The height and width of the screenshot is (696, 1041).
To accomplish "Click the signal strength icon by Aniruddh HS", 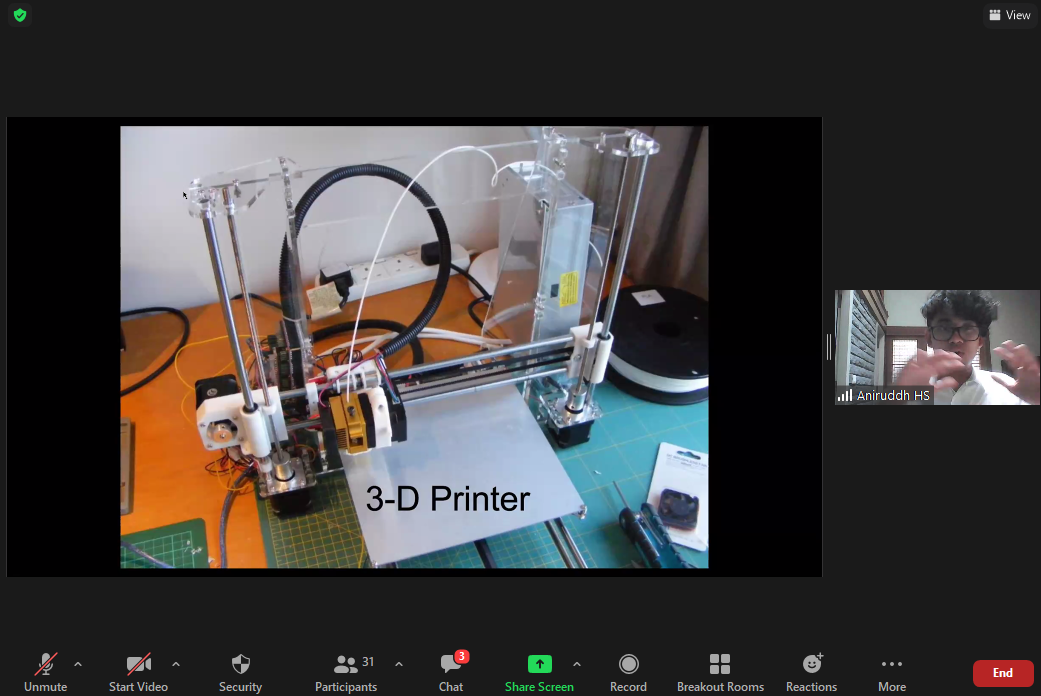I will pos(844,396).
